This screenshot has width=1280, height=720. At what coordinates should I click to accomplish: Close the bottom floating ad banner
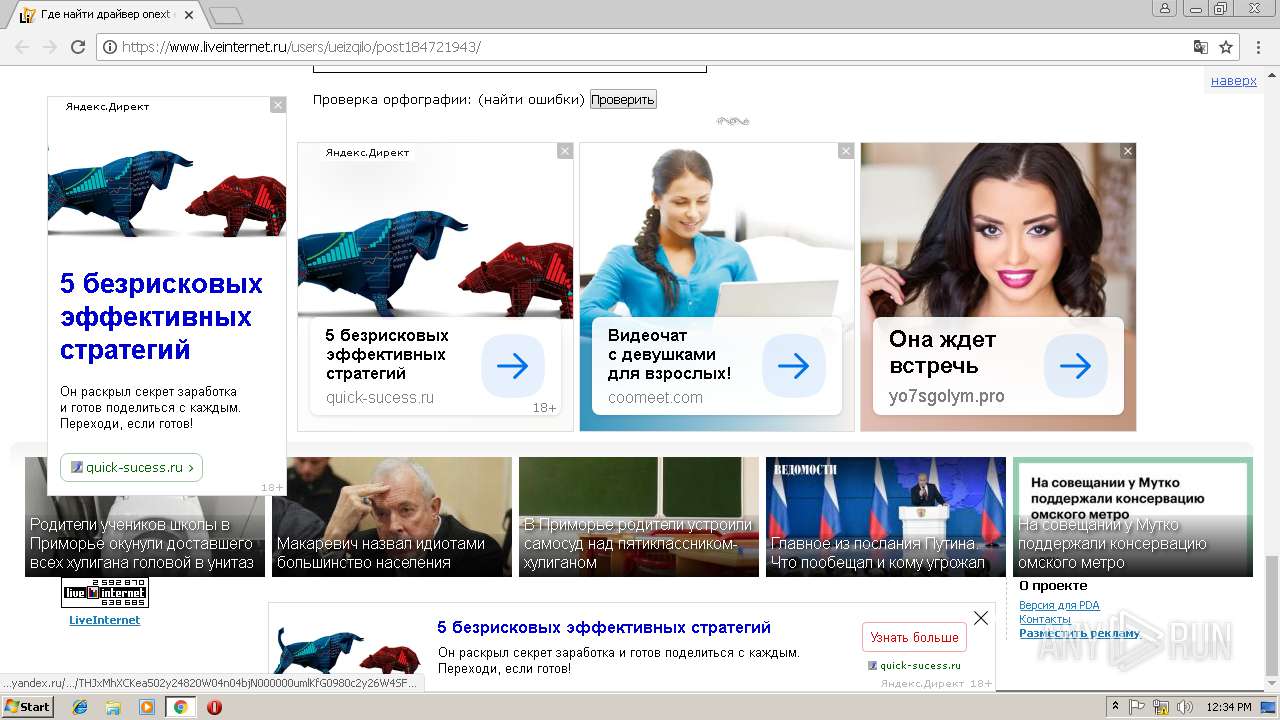(x=981, y=618)
